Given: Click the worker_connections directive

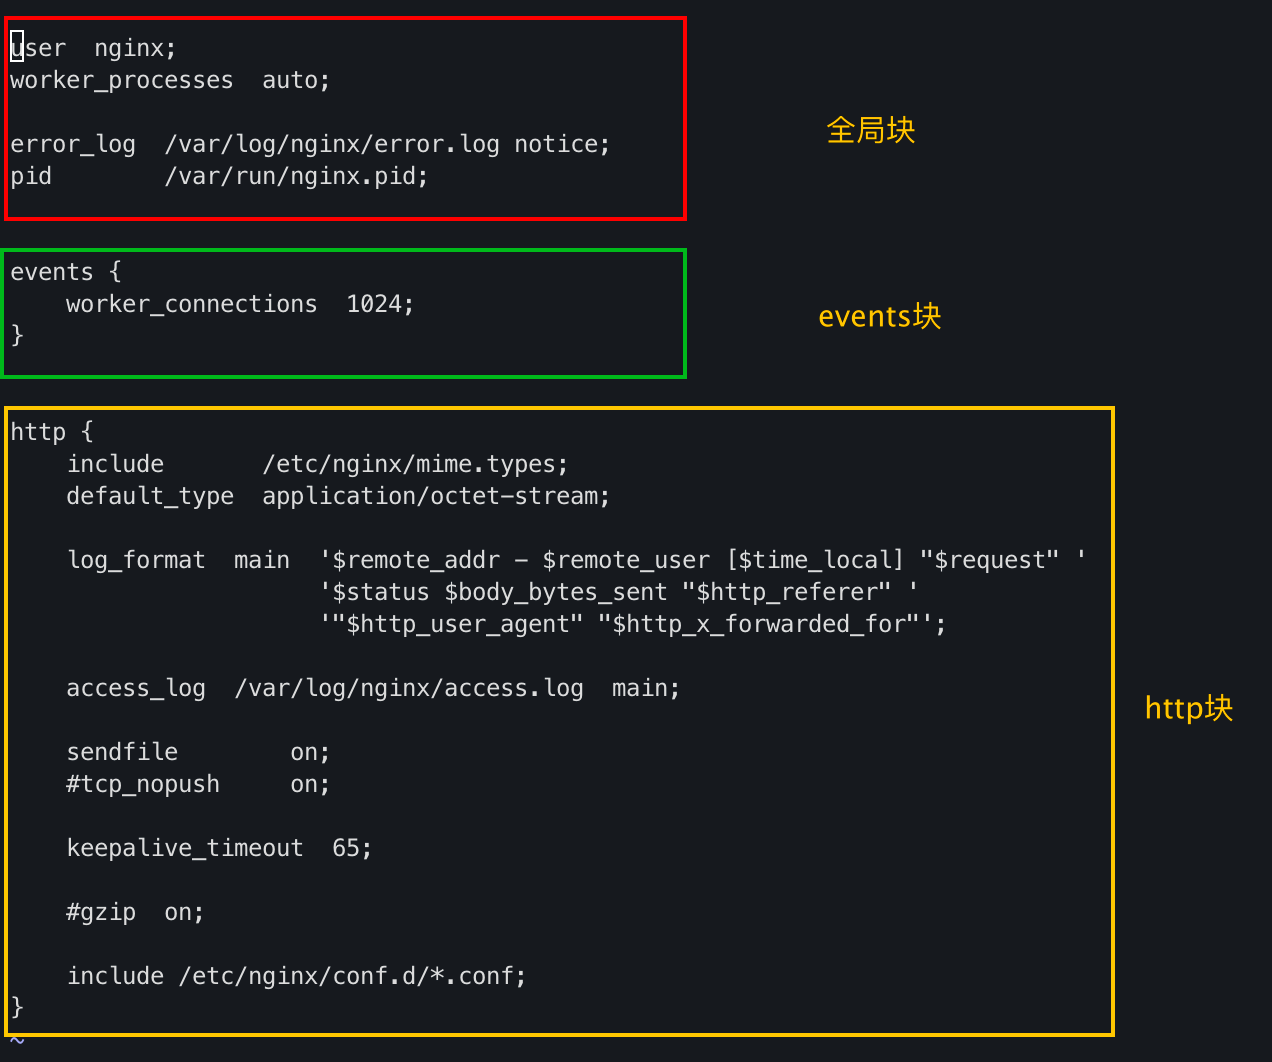Looking at the screenshot, I should tap(191, 304).
